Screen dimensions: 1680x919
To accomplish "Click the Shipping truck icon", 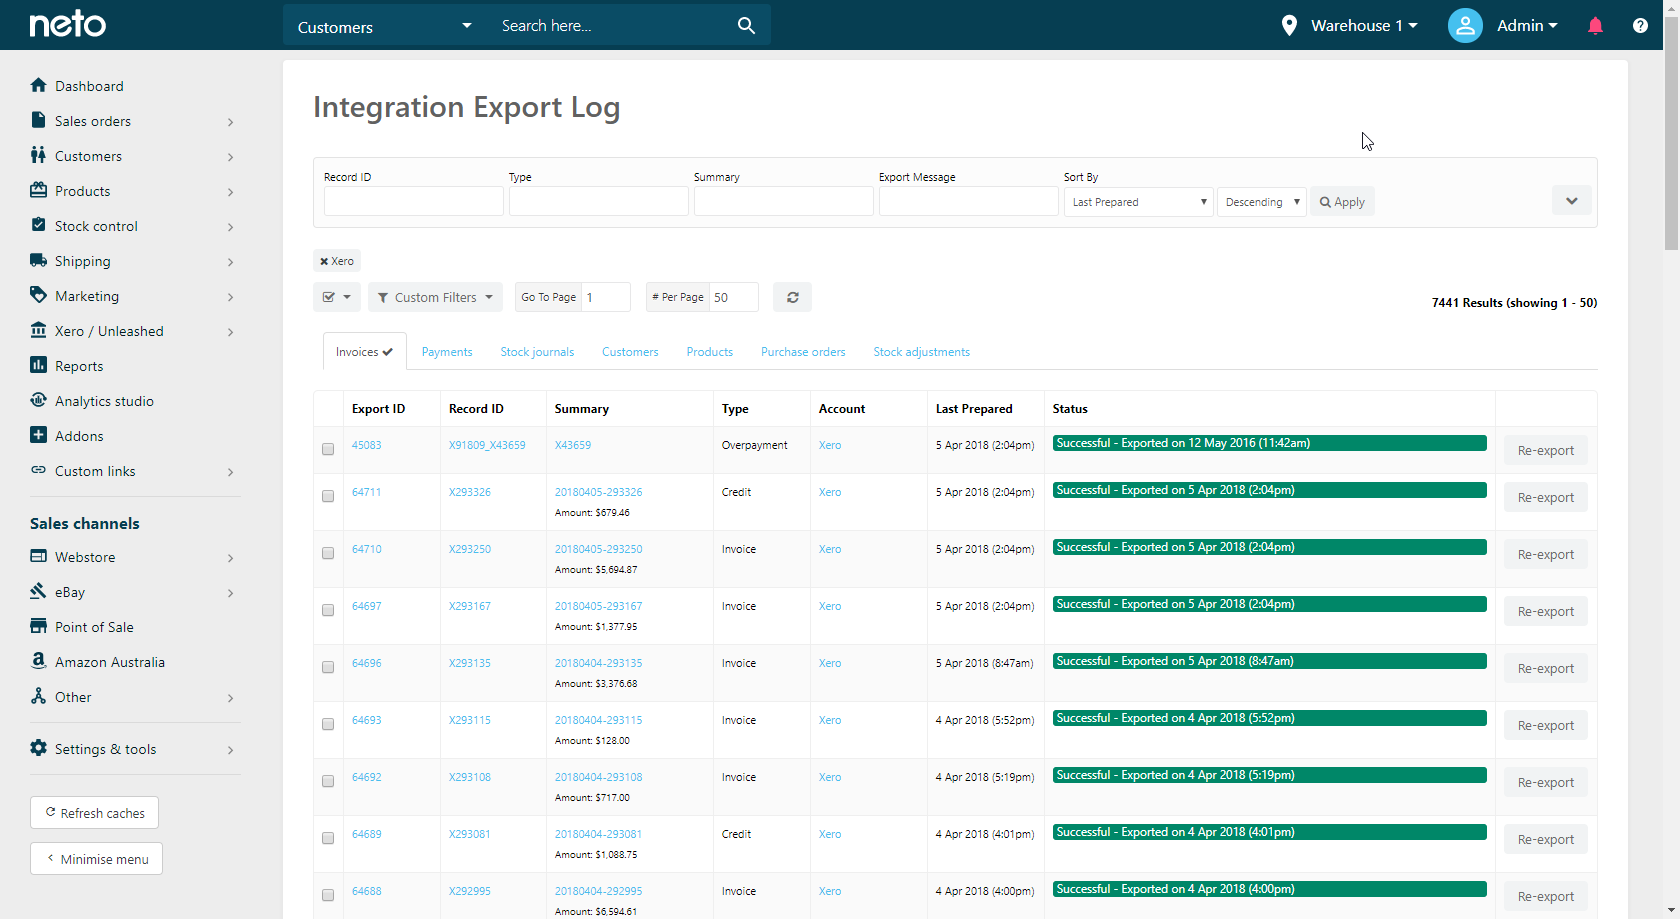I will pyautogui.click(x=38, y=260).
